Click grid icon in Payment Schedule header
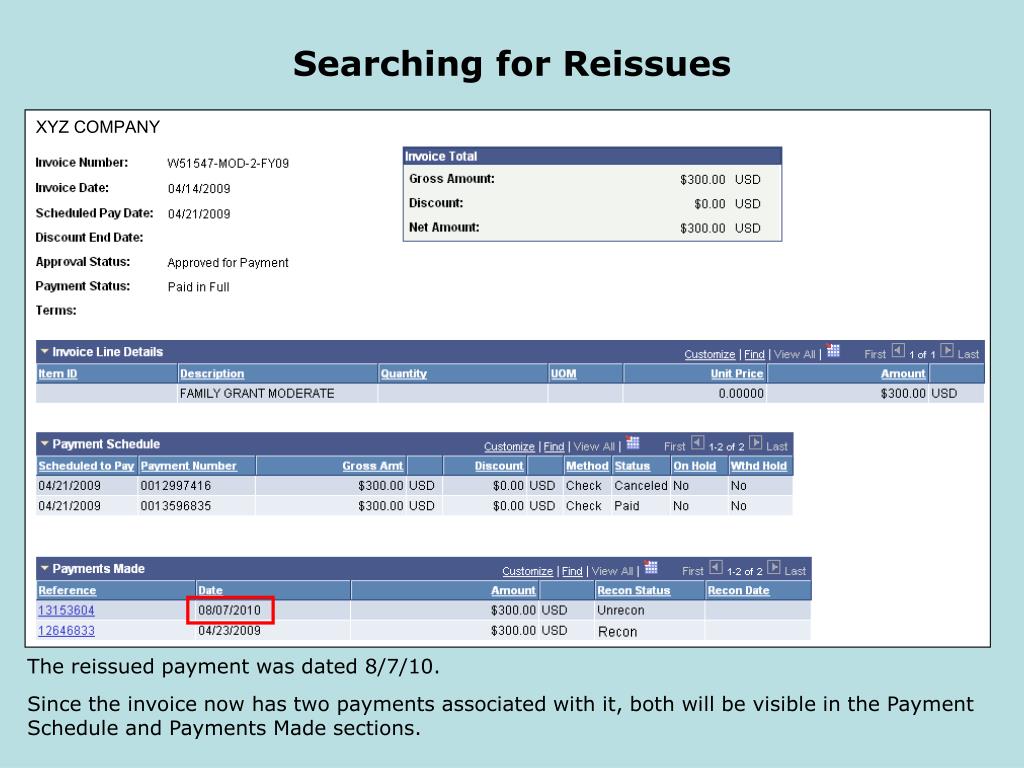 [633, 444]
